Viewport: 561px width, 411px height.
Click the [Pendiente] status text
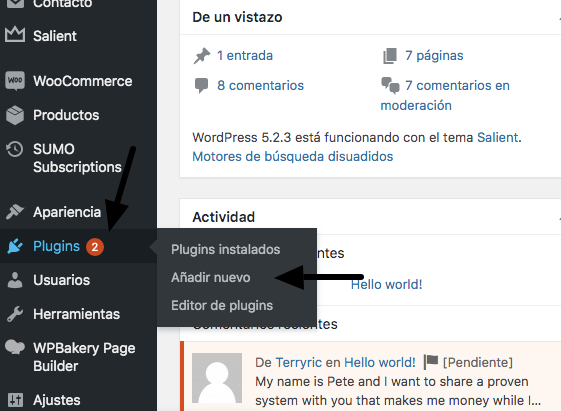[x=478, y=362]
